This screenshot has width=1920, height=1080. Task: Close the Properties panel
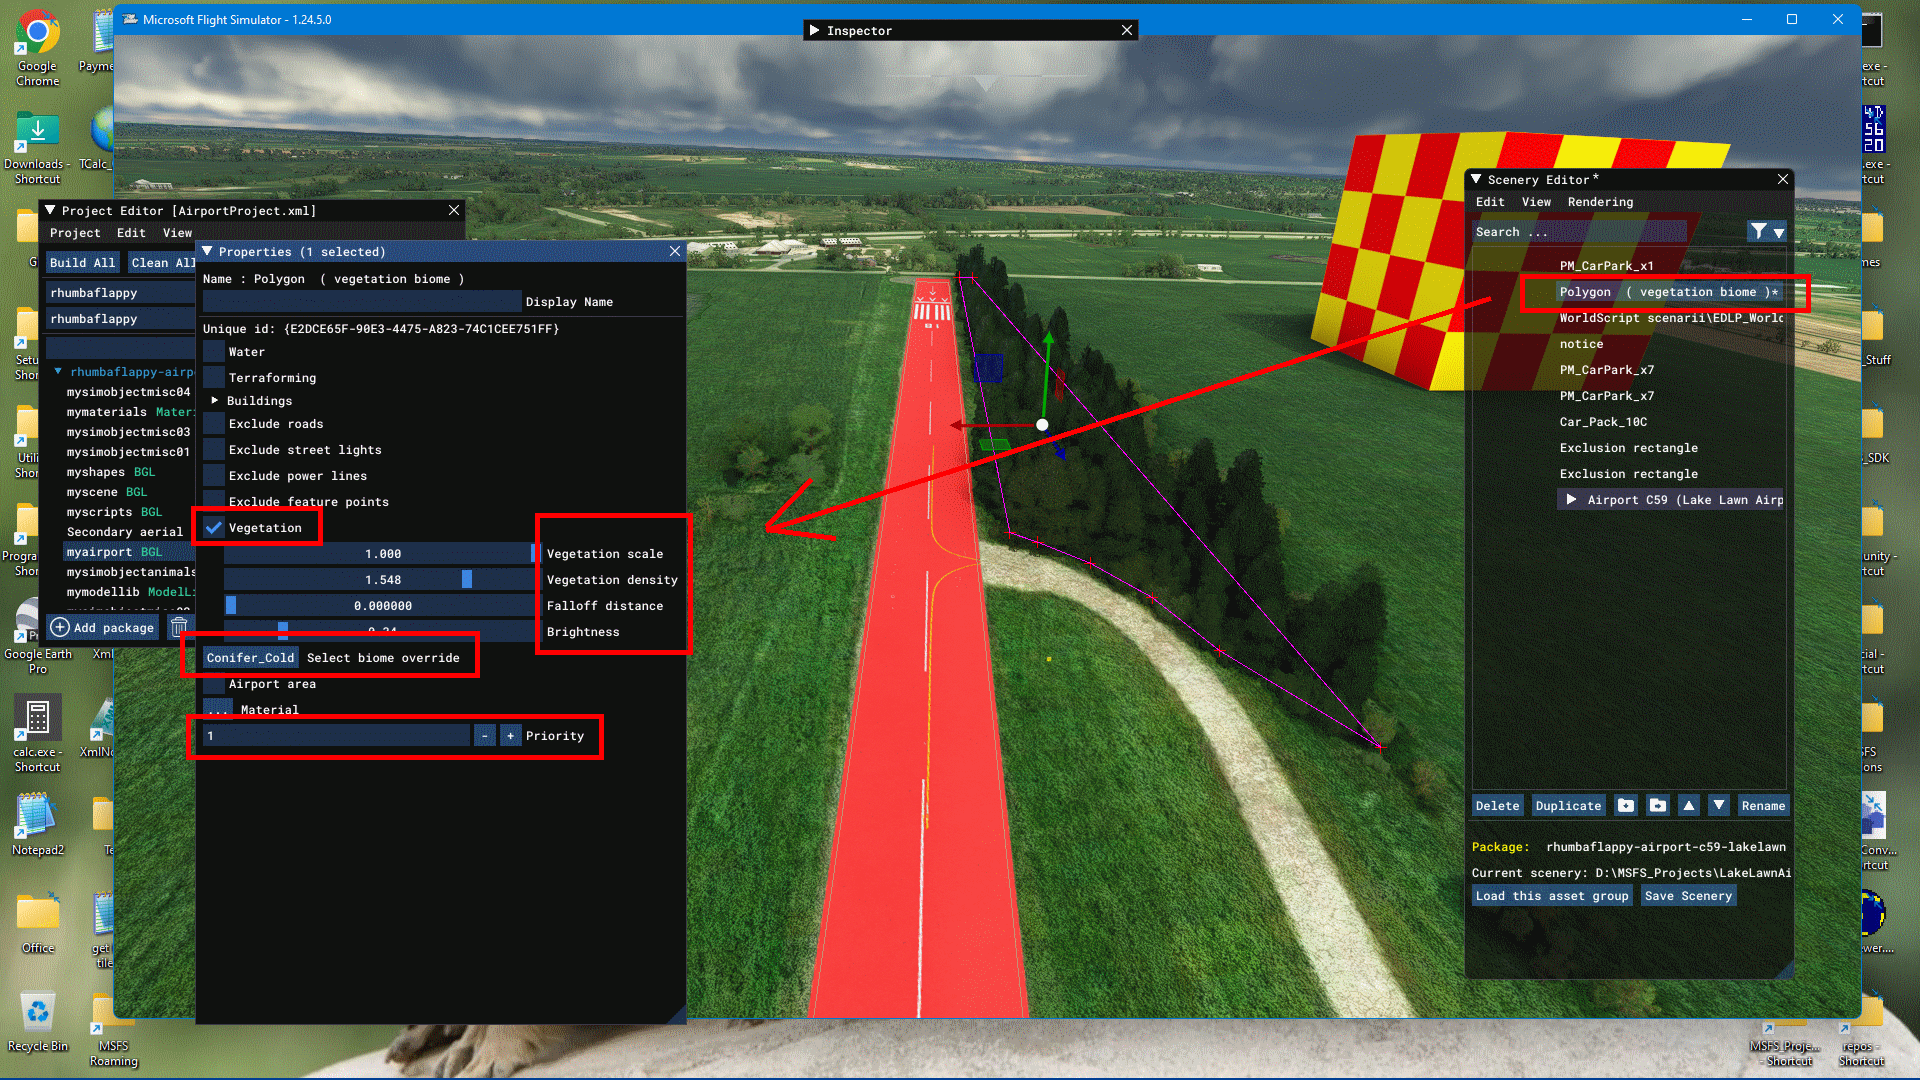click(675, 251)
